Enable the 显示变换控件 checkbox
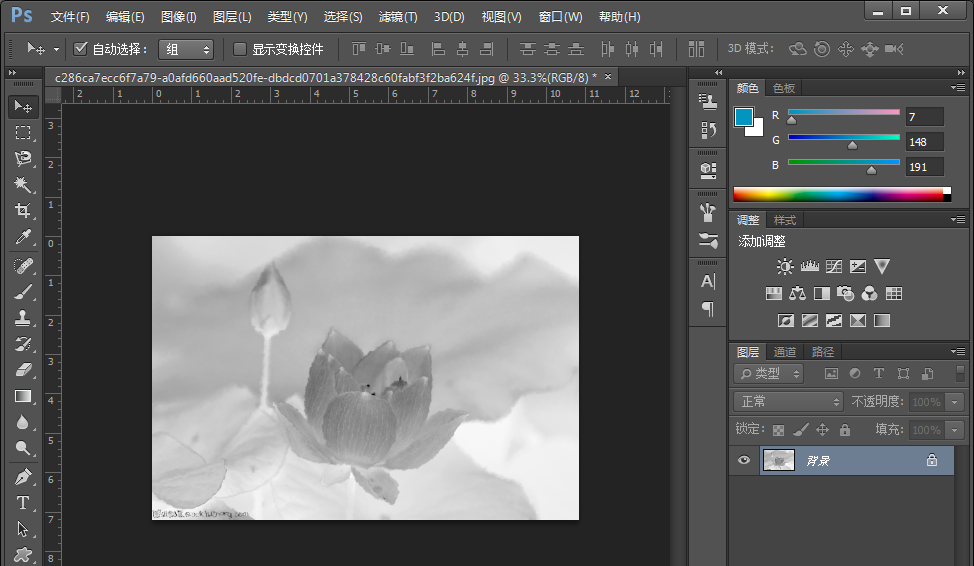This screenshot has width=974, height=566. pyautogui.click(x=240, y=49)
